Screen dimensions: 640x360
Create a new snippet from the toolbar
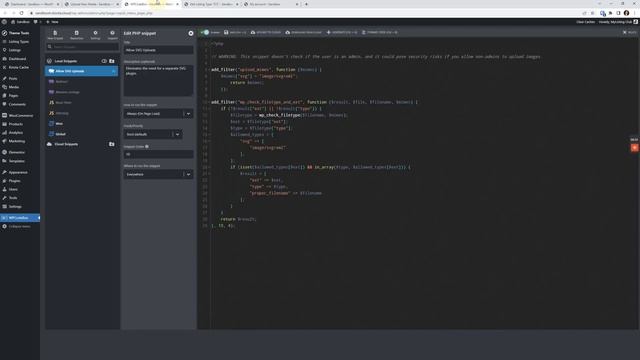click(55, 35)
